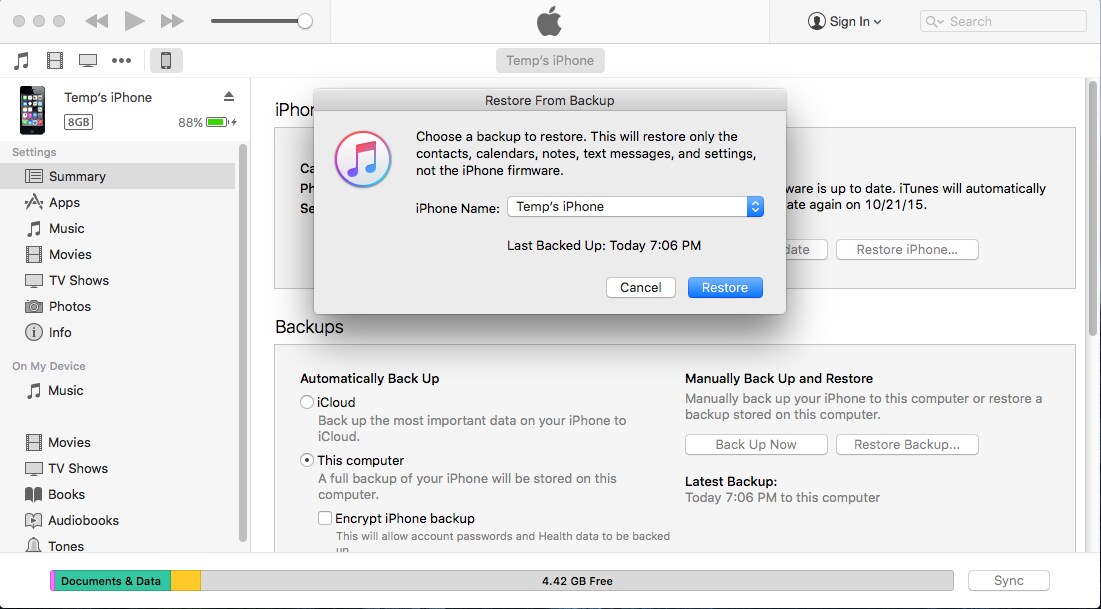Click the rewind playback button

(97, 21)
